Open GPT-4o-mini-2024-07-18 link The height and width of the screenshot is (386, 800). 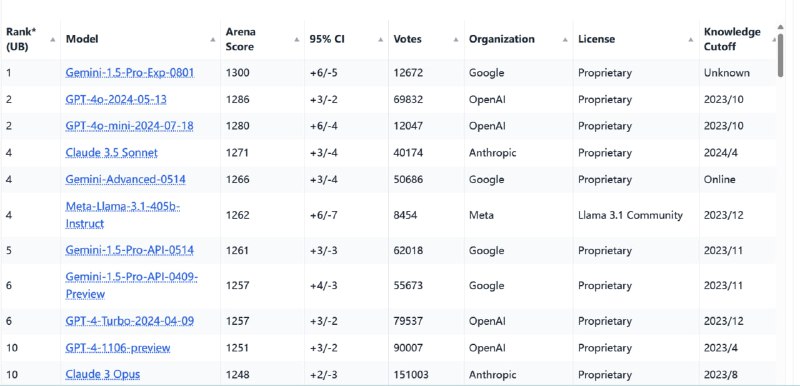pyautogui.click(x=129, y=125)
